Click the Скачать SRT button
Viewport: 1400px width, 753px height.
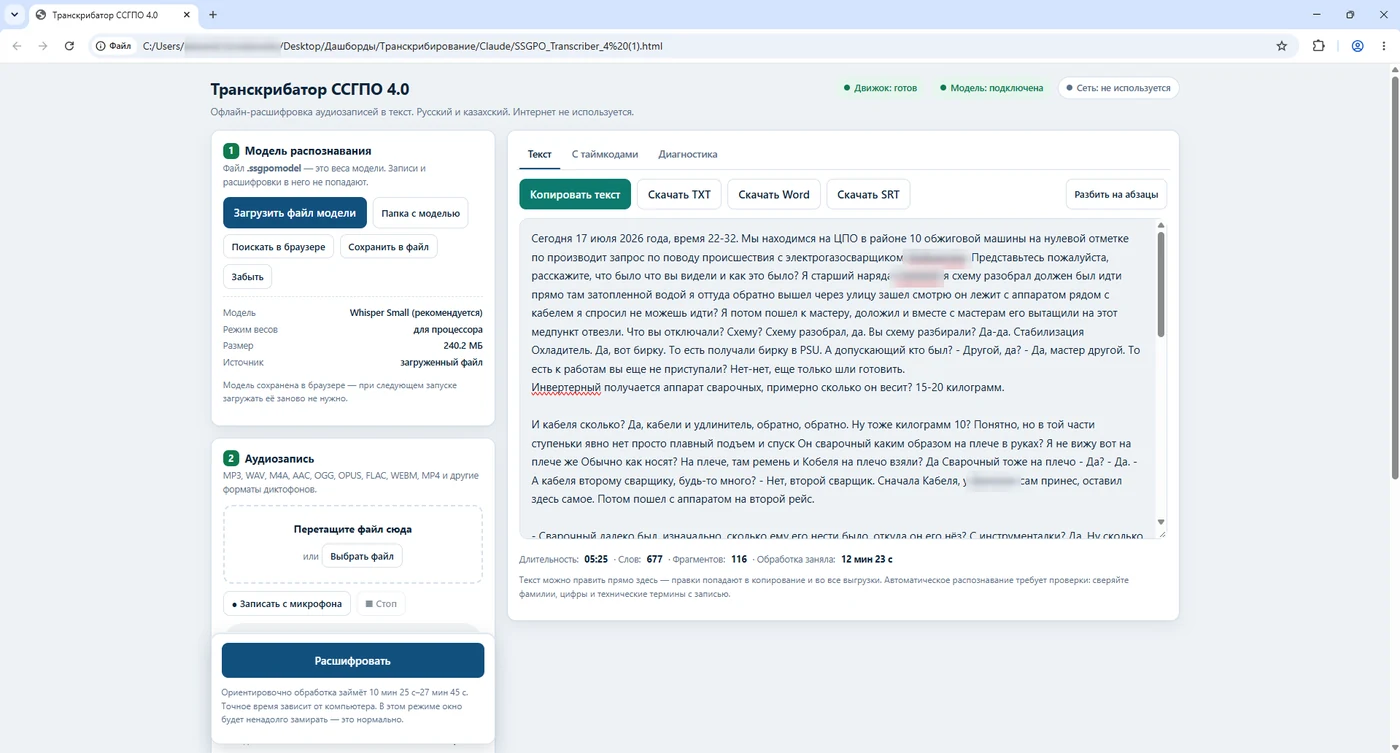click(868, 194)
